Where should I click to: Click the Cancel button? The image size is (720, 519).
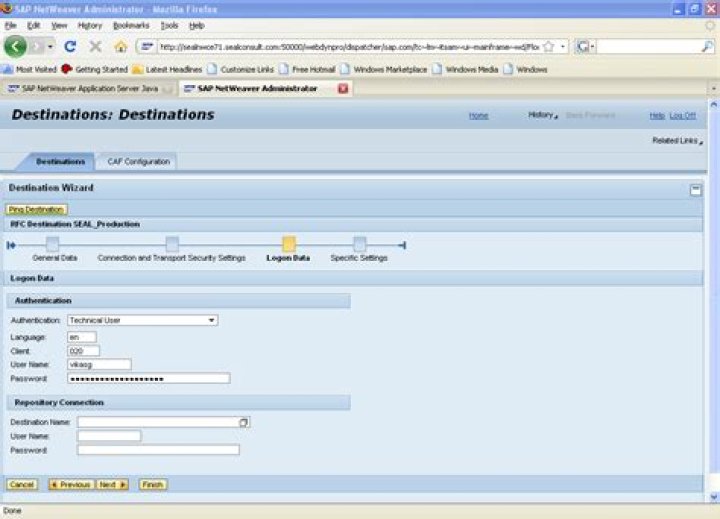pyautogui.click(x=22, y=485)
